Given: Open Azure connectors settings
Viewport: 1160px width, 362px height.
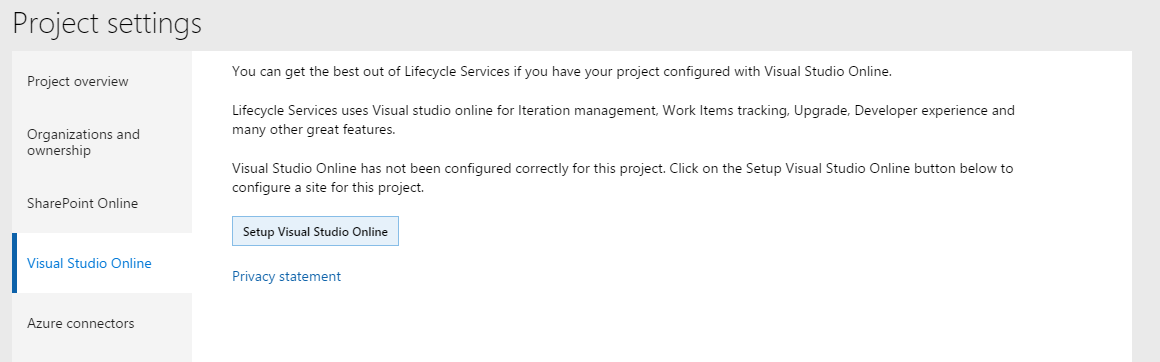Looking at the screenshot, I should 102,324.
